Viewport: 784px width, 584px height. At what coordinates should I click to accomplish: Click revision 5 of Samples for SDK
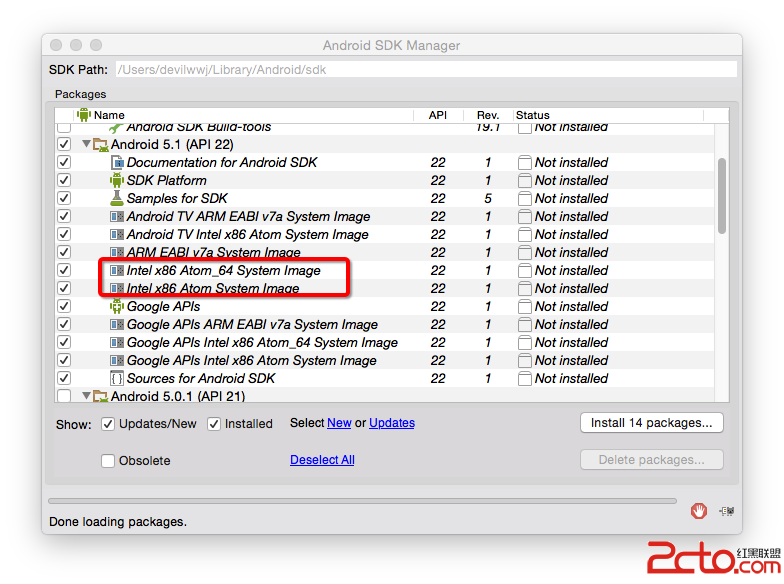[488, 198]
